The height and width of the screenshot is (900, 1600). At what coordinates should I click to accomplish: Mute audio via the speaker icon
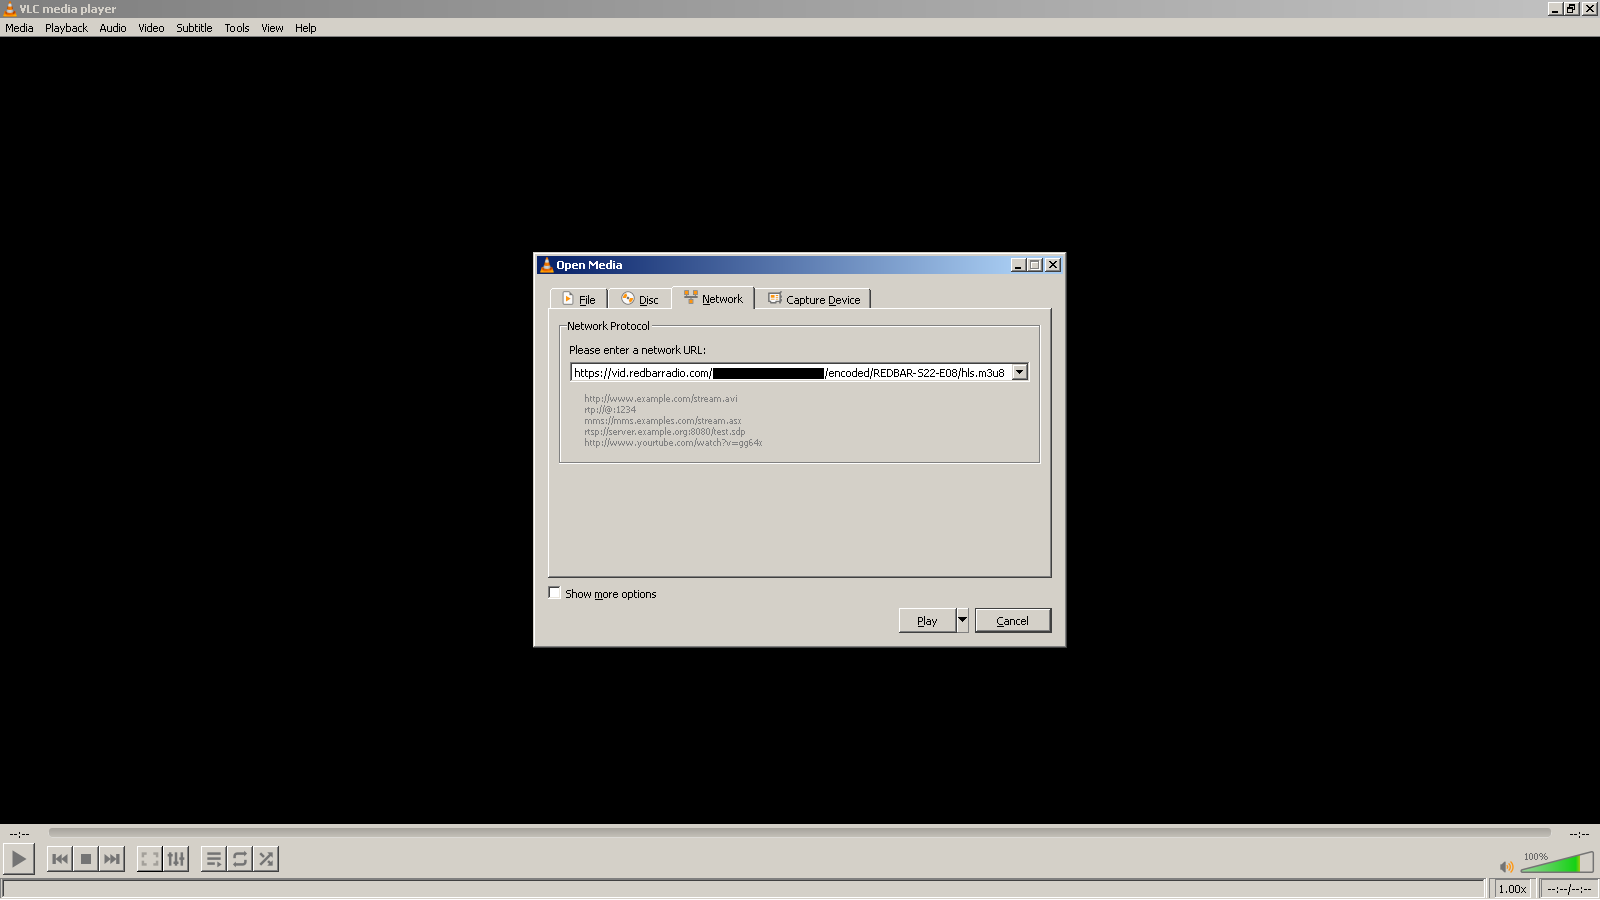1506,866
